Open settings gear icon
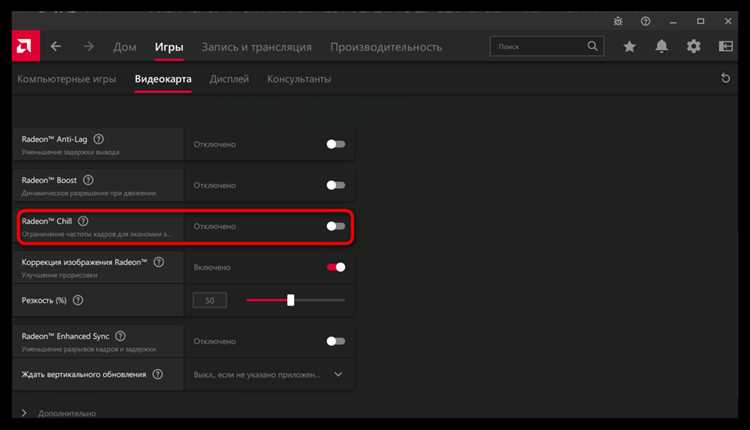The image size is (750, 430). [694, 46]
